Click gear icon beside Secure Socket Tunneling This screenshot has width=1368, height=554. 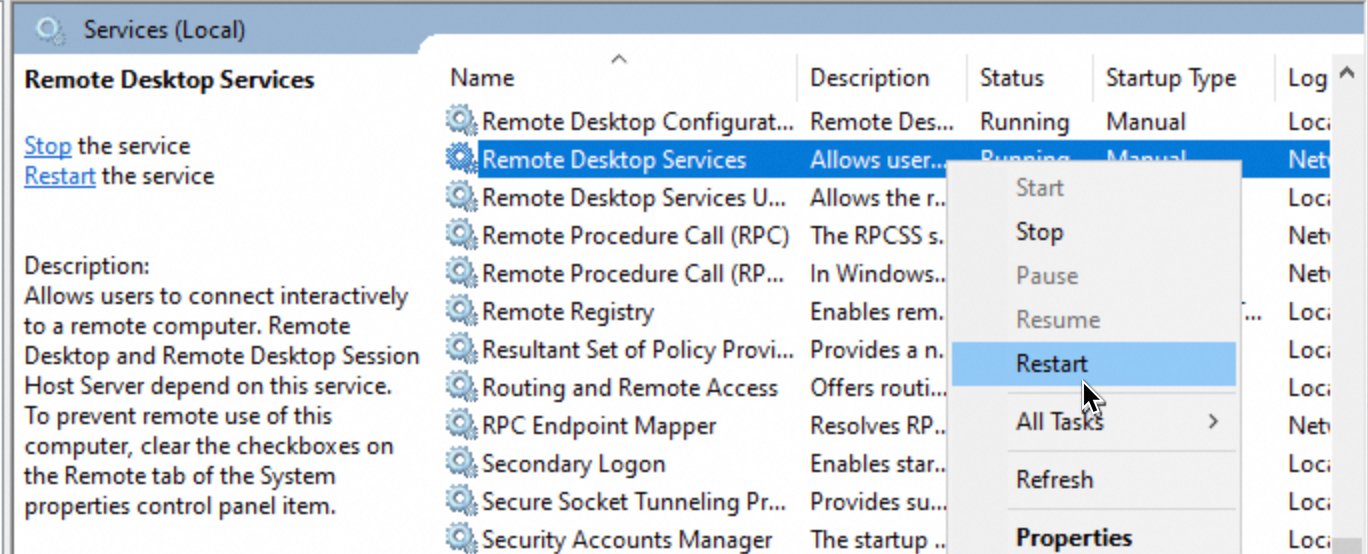[x=461, y=502]
